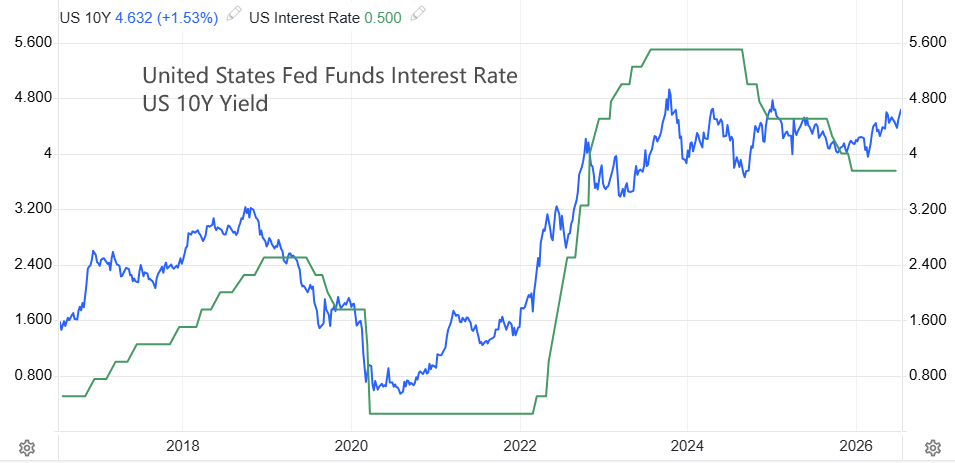The image size is (955, 463).
Task: Click the +1.53% change indicator
Action: [187, 17]
